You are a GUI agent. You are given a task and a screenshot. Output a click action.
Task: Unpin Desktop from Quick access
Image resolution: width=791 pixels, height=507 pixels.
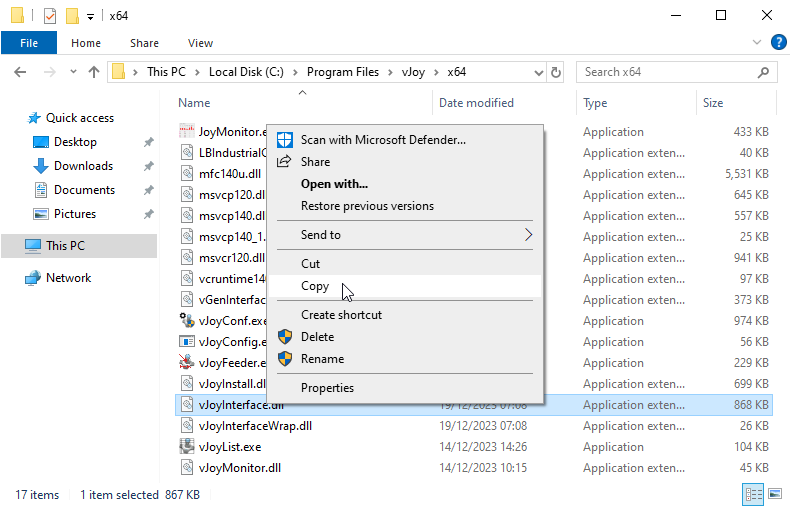[148, 142]
